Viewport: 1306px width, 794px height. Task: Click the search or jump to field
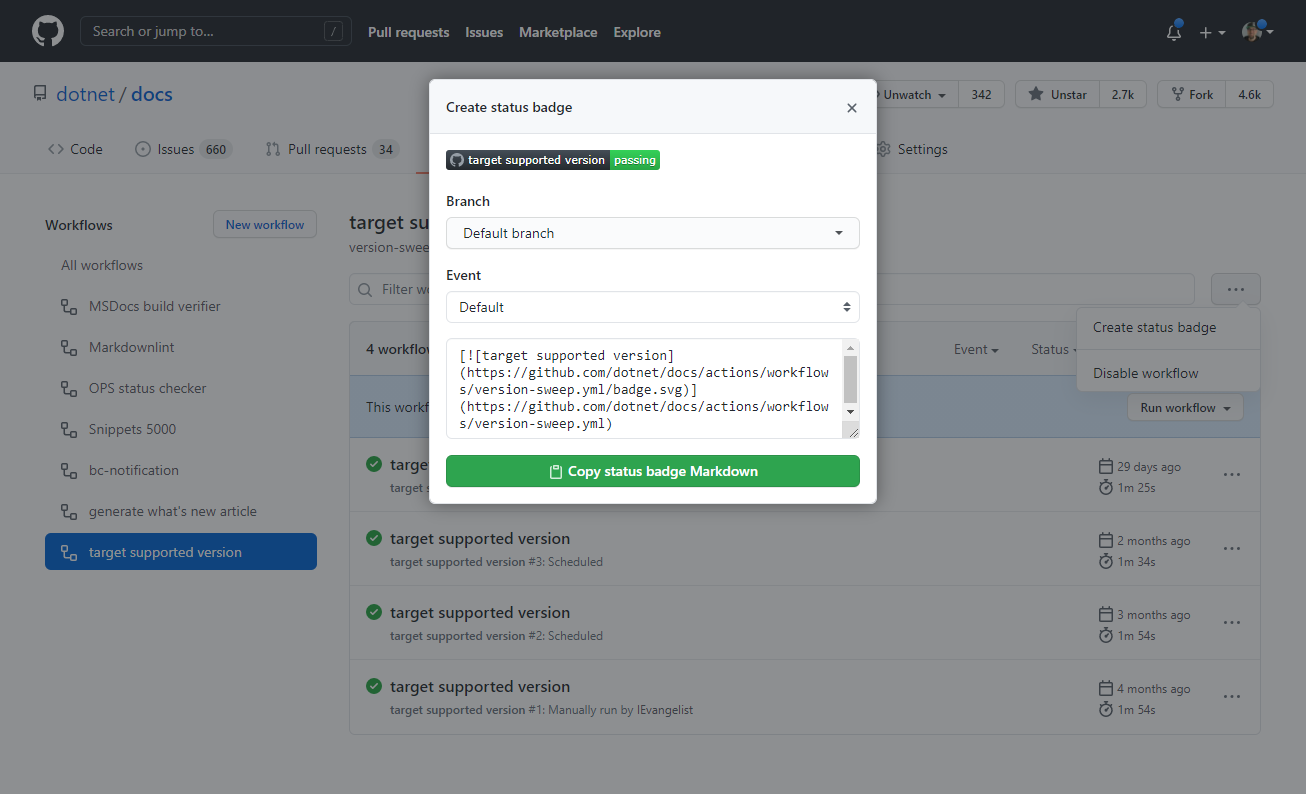click(x=215, y=31)
